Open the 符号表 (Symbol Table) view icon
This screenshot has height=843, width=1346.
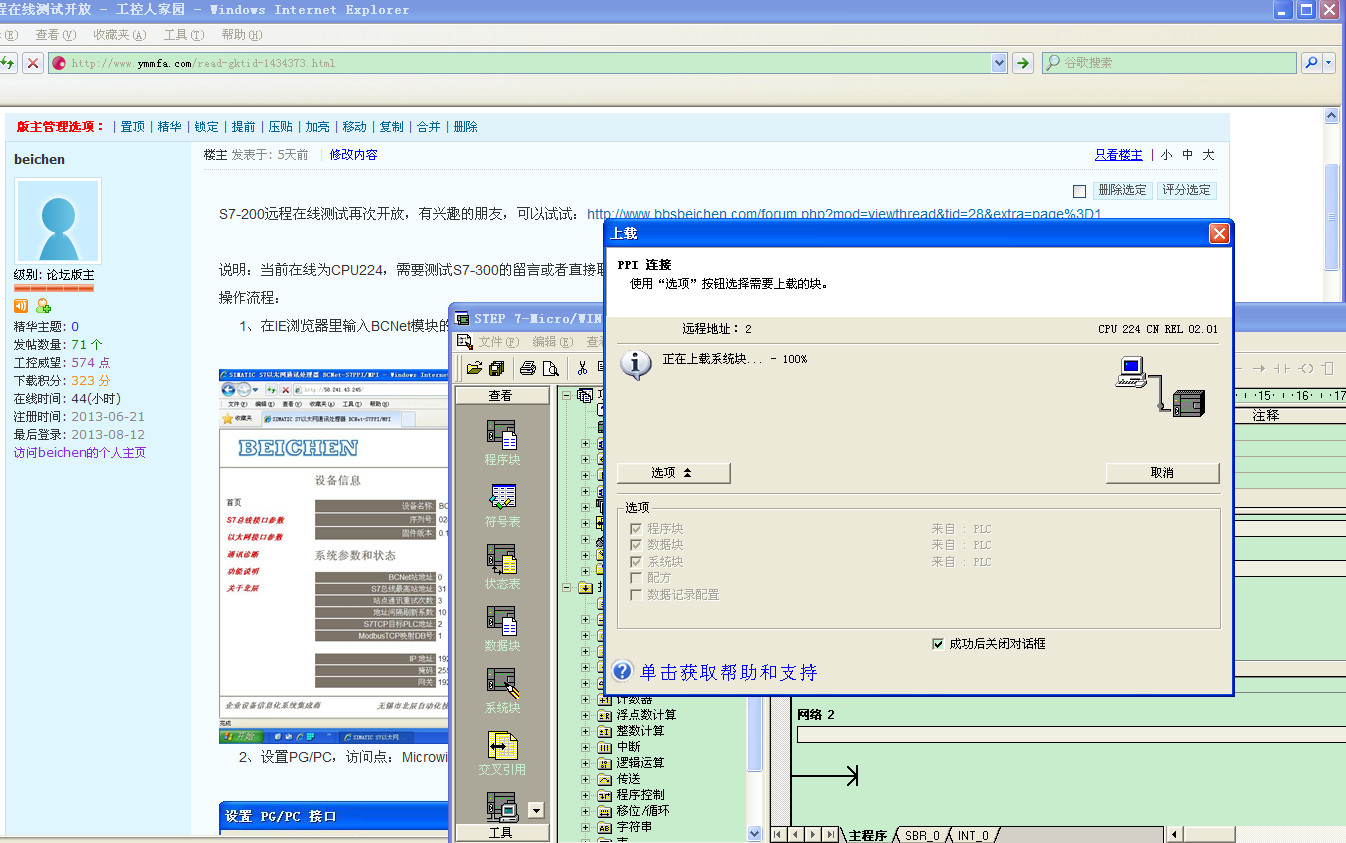click(501, 497)
